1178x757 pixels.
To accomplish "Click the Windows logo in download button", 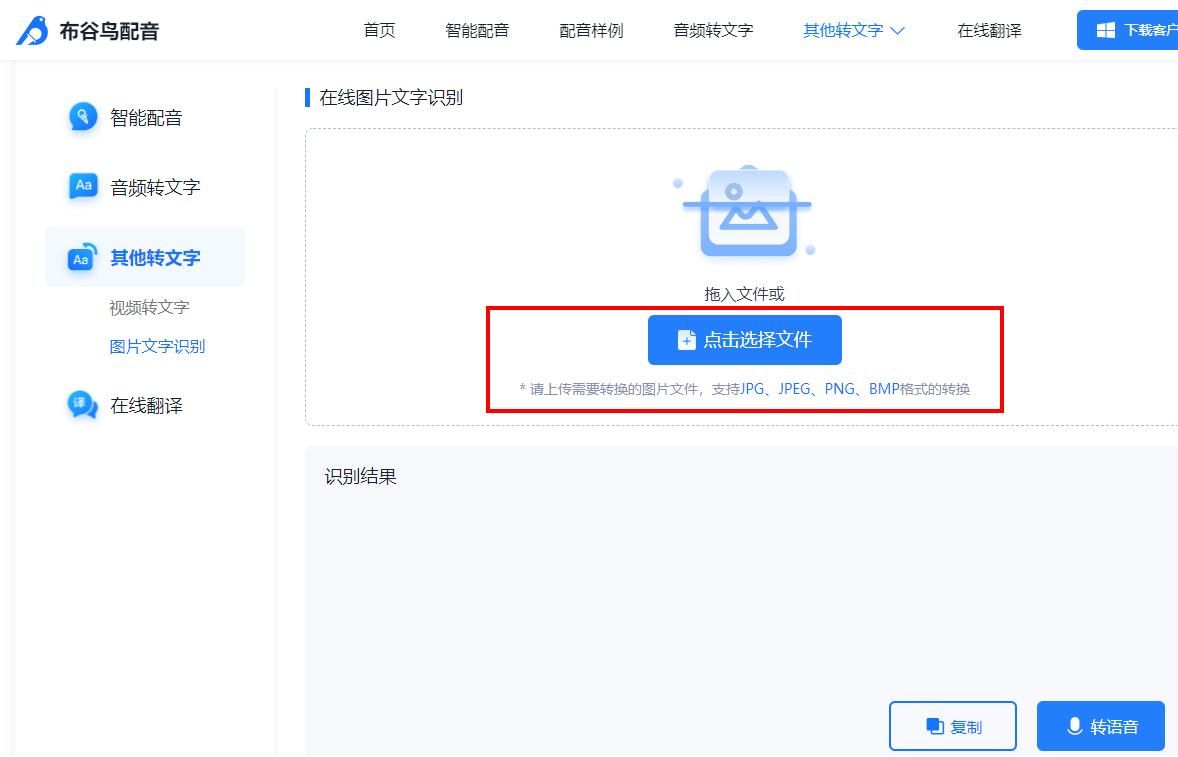I will (x=1105, y=30).
